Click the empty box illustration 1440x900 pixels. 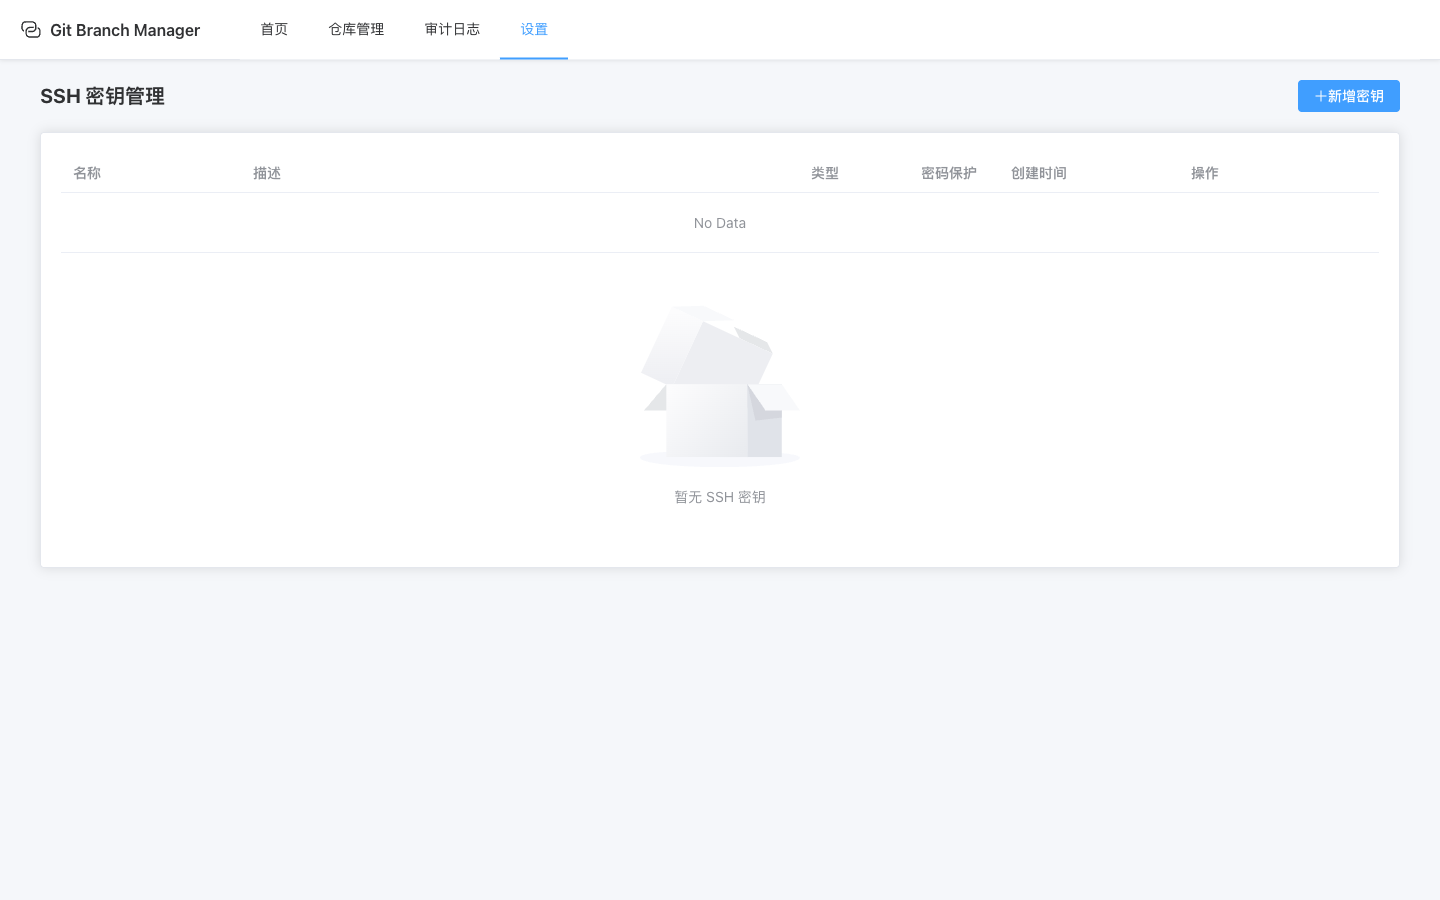[x=719, y=385]
